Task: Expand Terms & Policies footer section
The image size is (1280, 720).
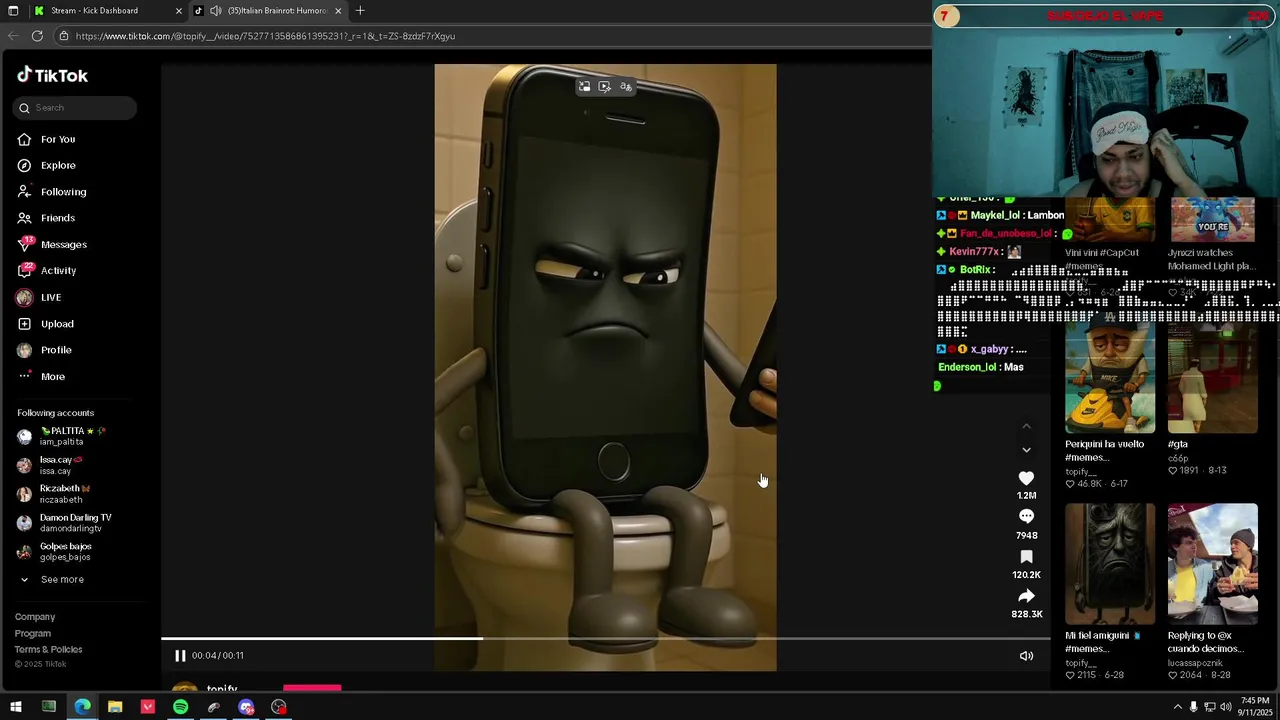Action: 49,650
